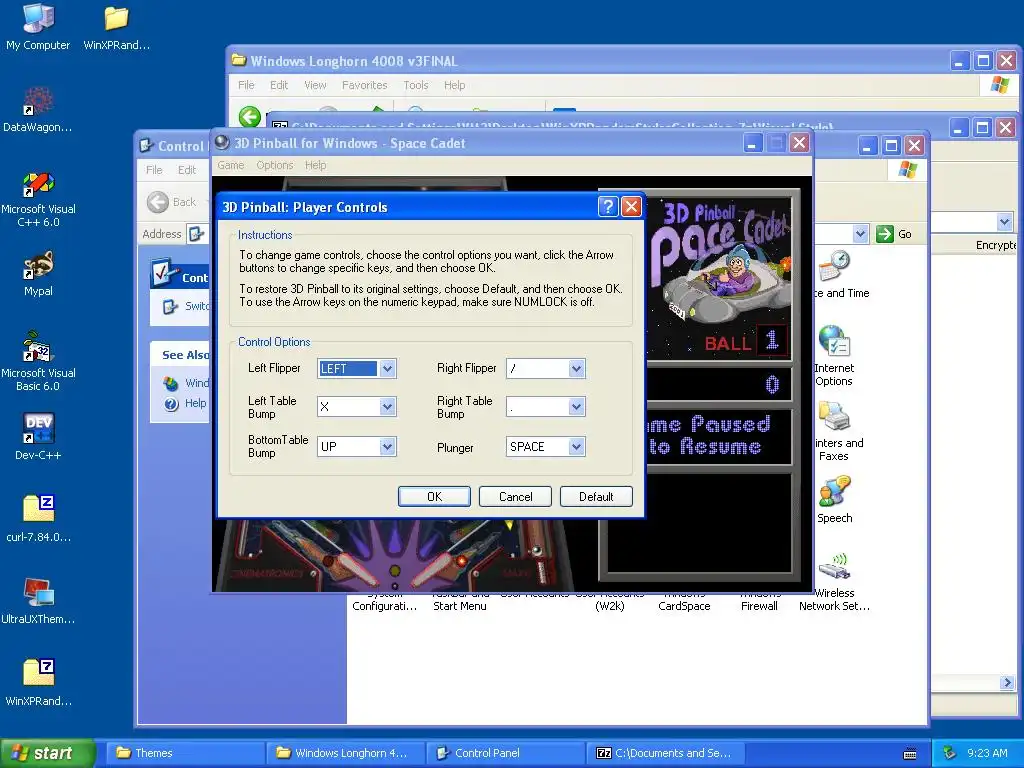Click Windows CardSpace label in Control Panel
The width and height of the screenshot is (1024, 768).
(x=684, y=600)
